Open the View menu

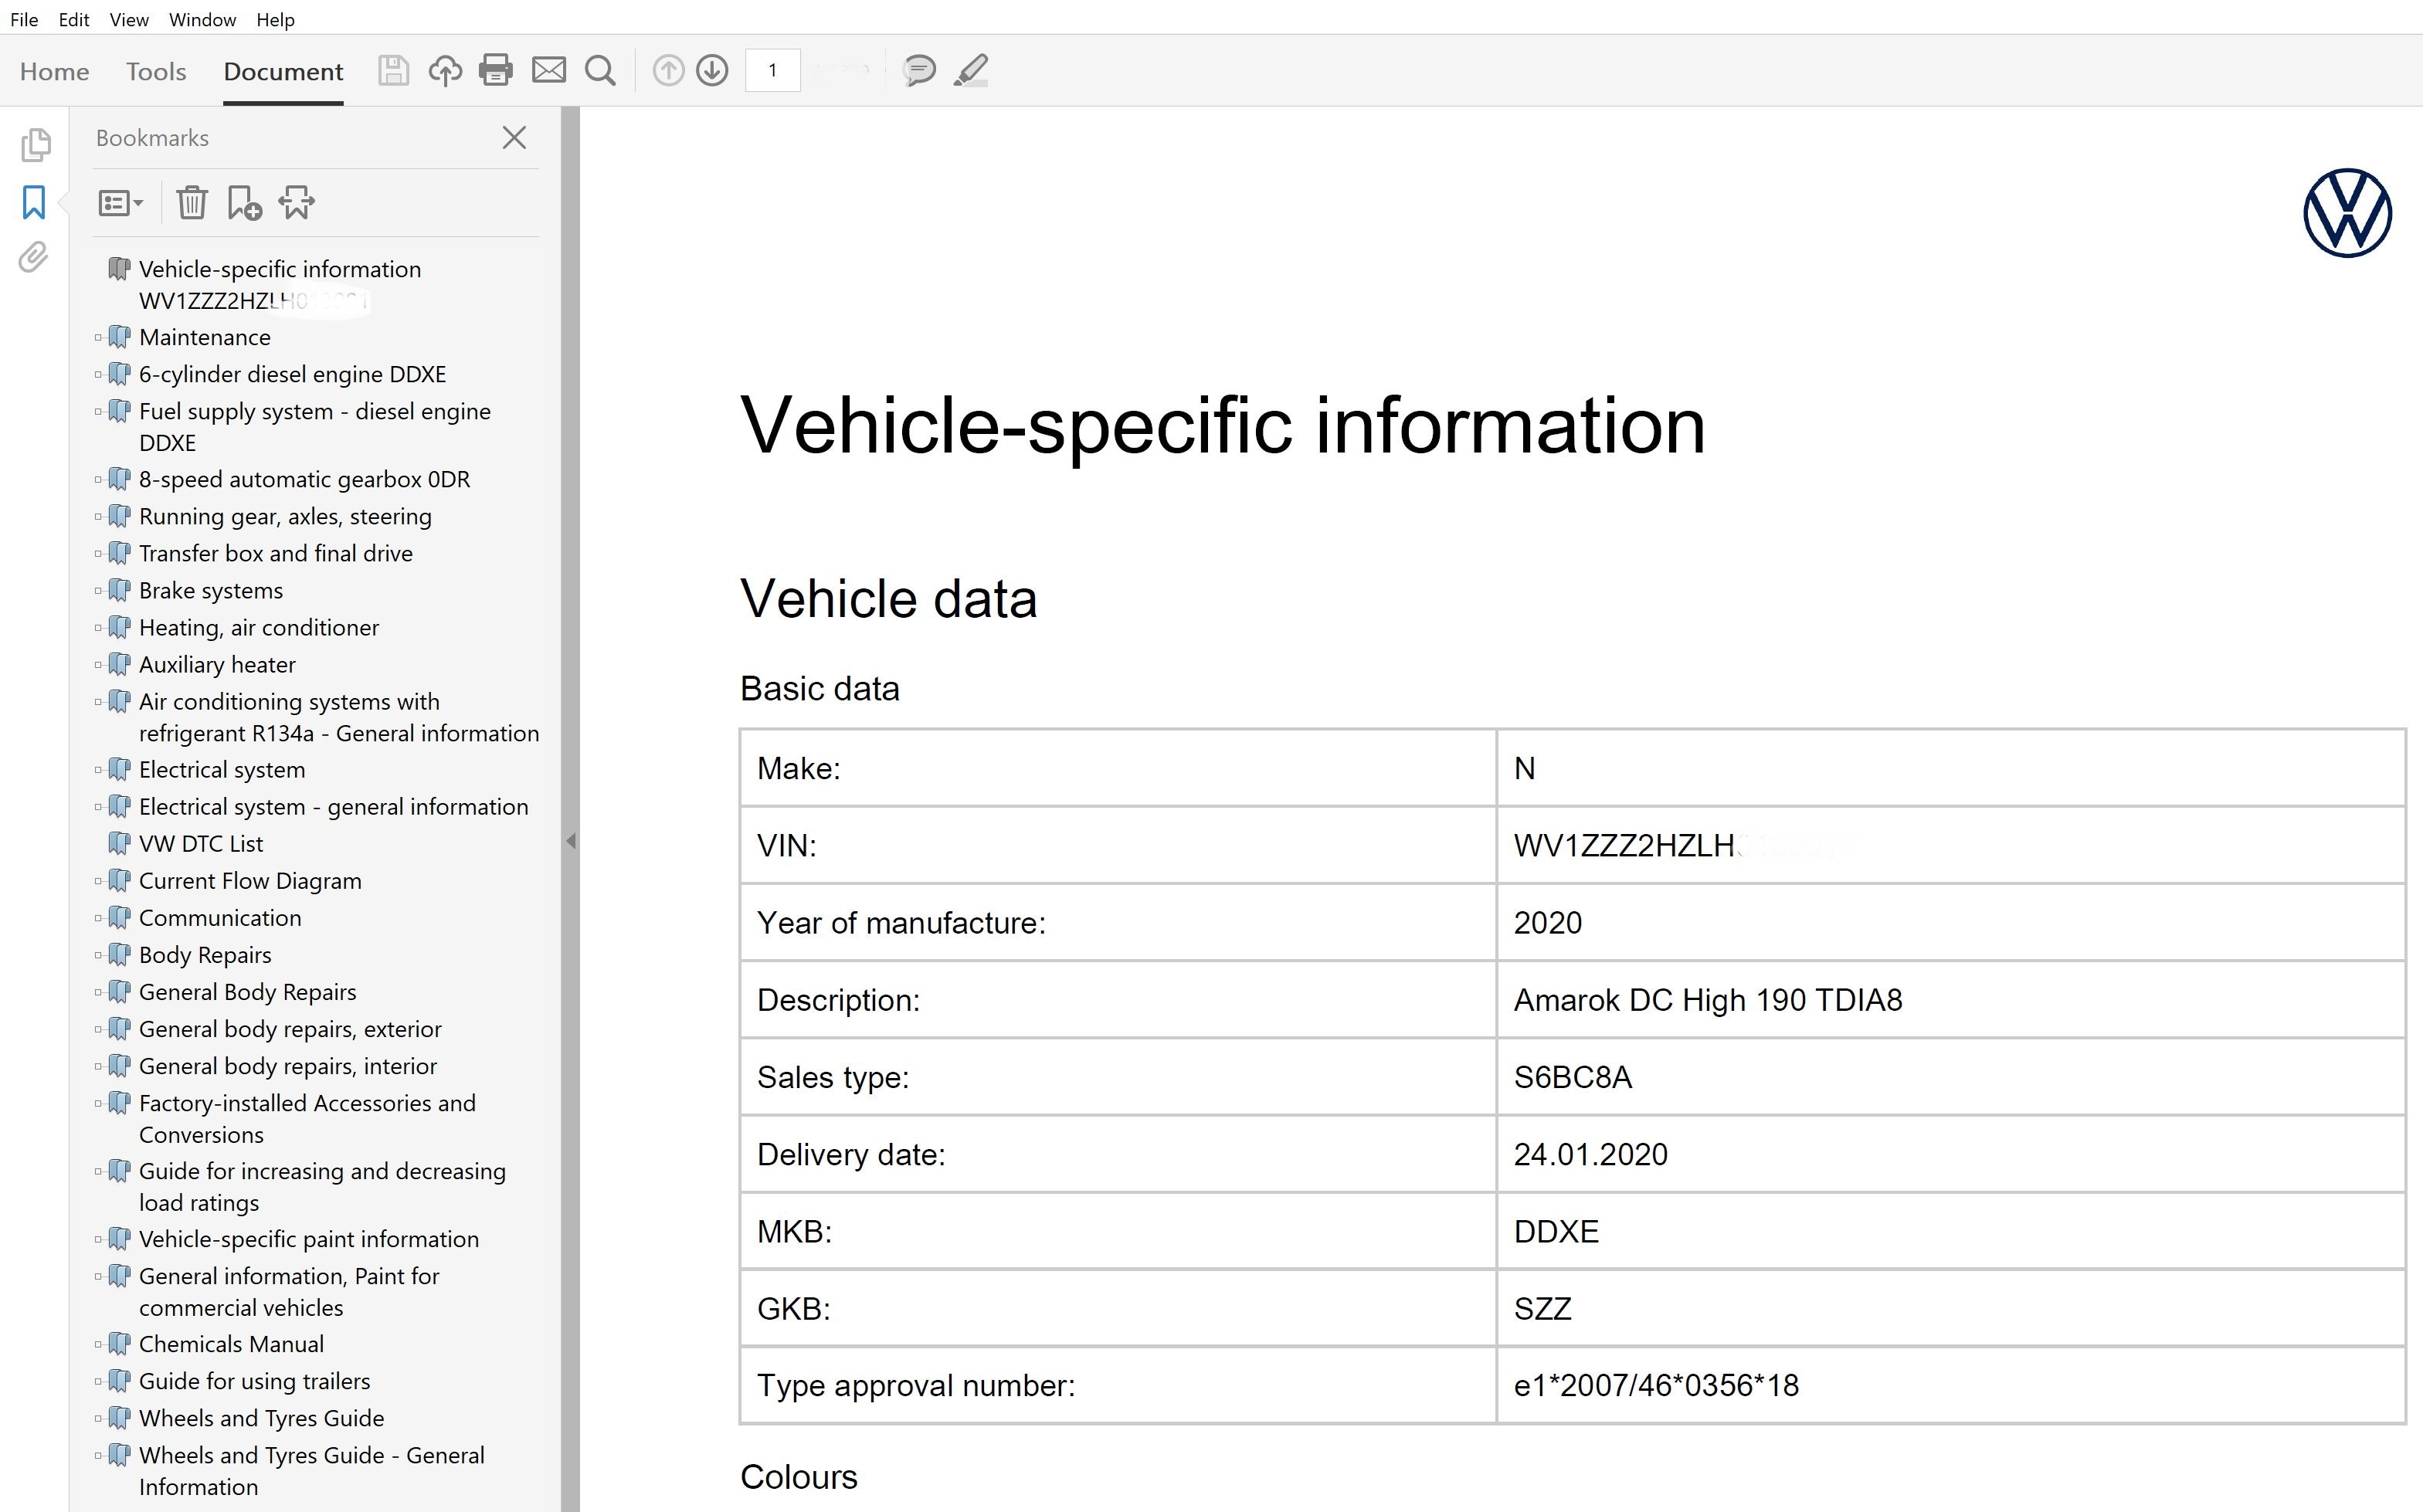pyautogui.click(x=128, y=20)
